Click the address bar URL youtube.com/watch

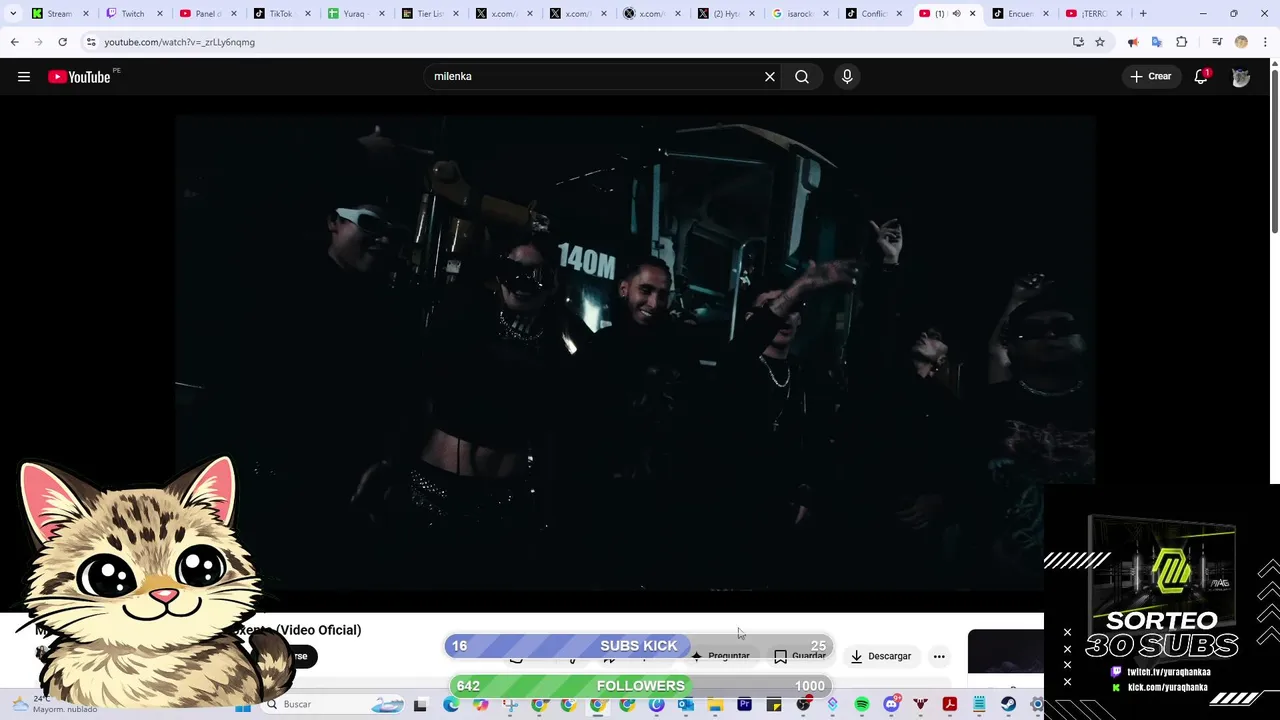[x=180, y=42]
